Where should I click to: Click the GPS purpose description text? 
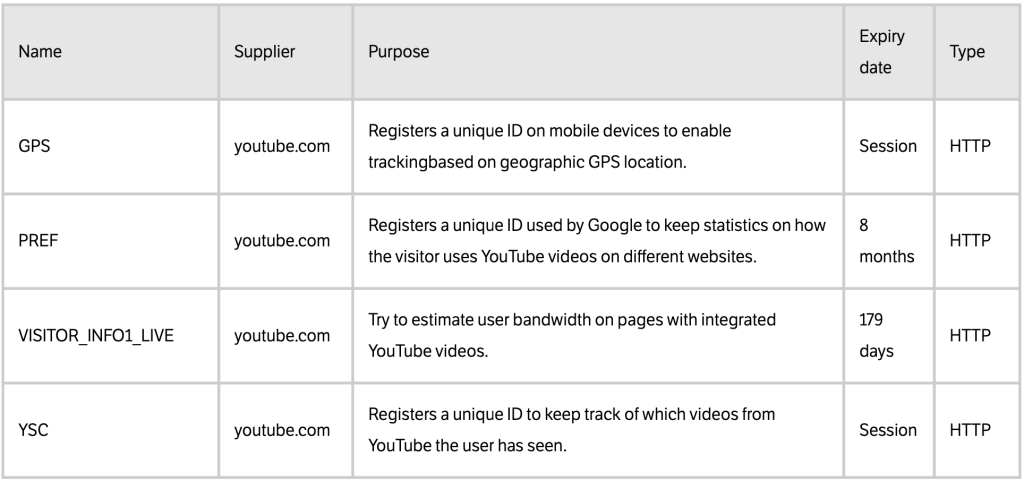click(x=550, y=146)
